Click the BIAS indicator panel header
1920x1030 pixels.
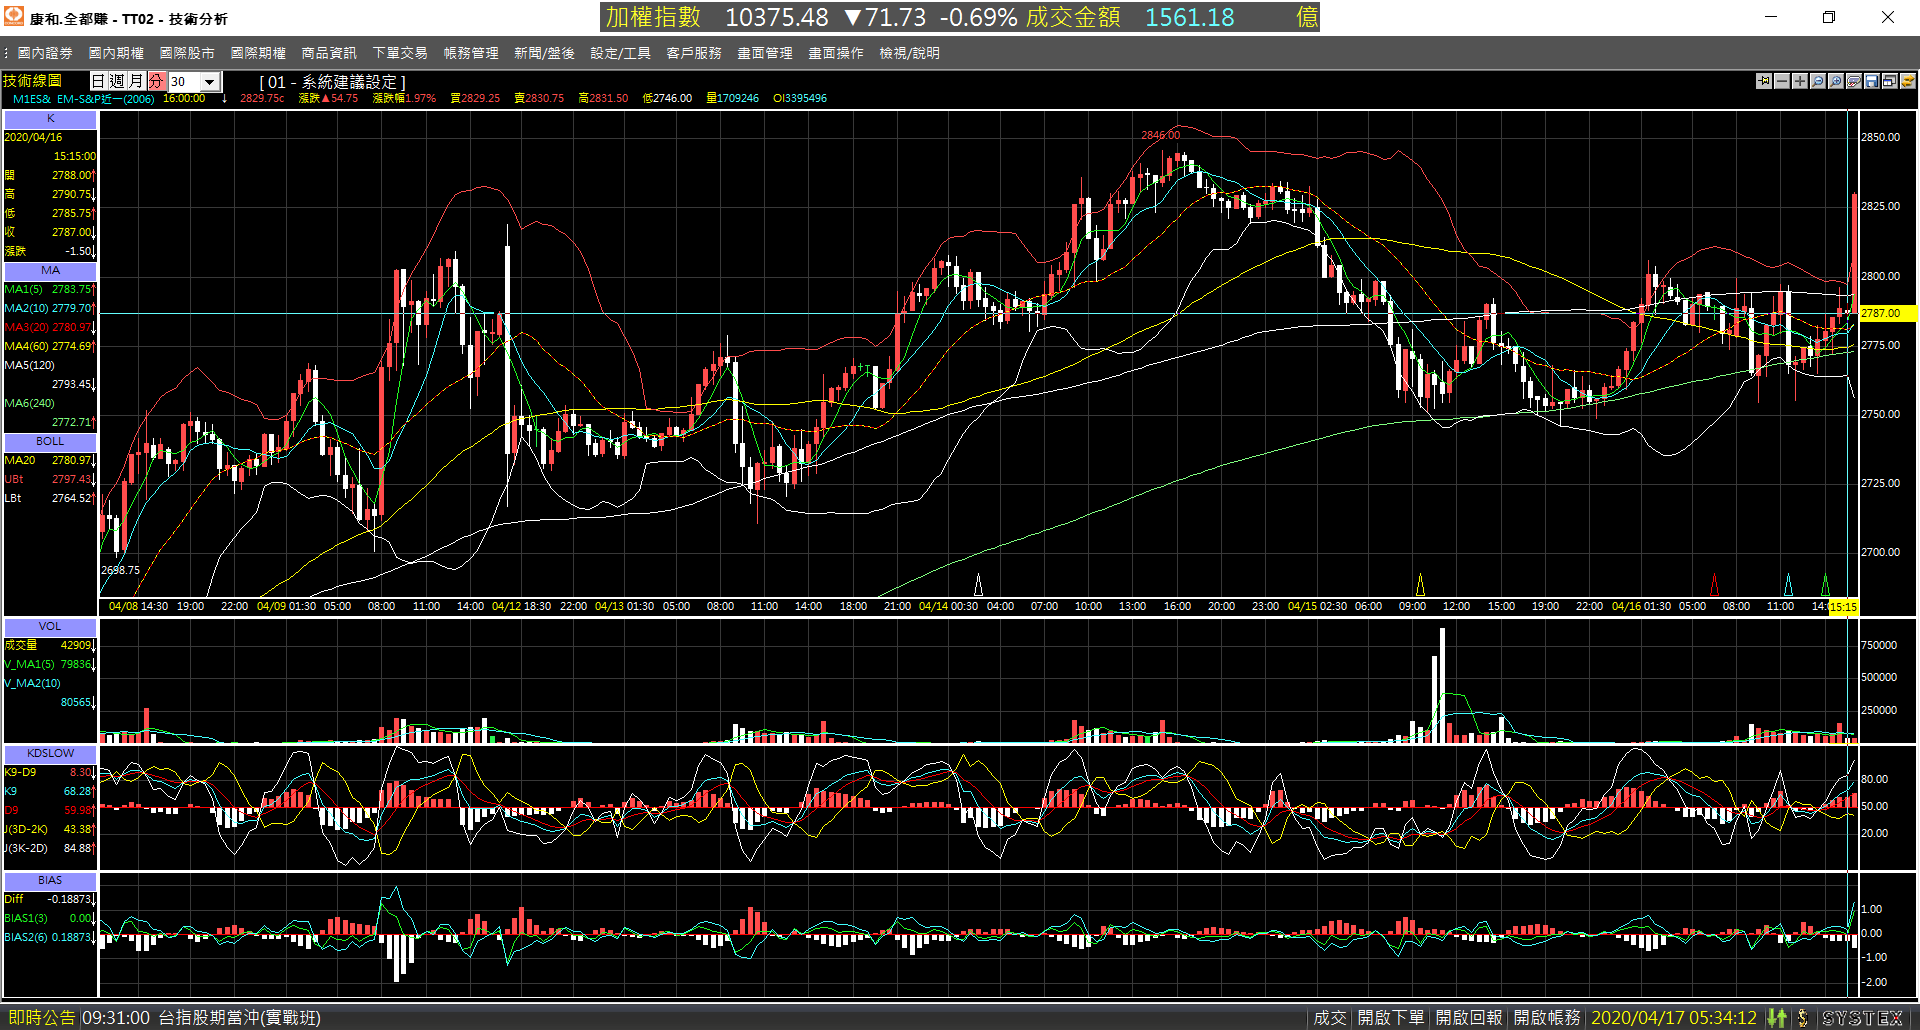click(x=50, y=881)
